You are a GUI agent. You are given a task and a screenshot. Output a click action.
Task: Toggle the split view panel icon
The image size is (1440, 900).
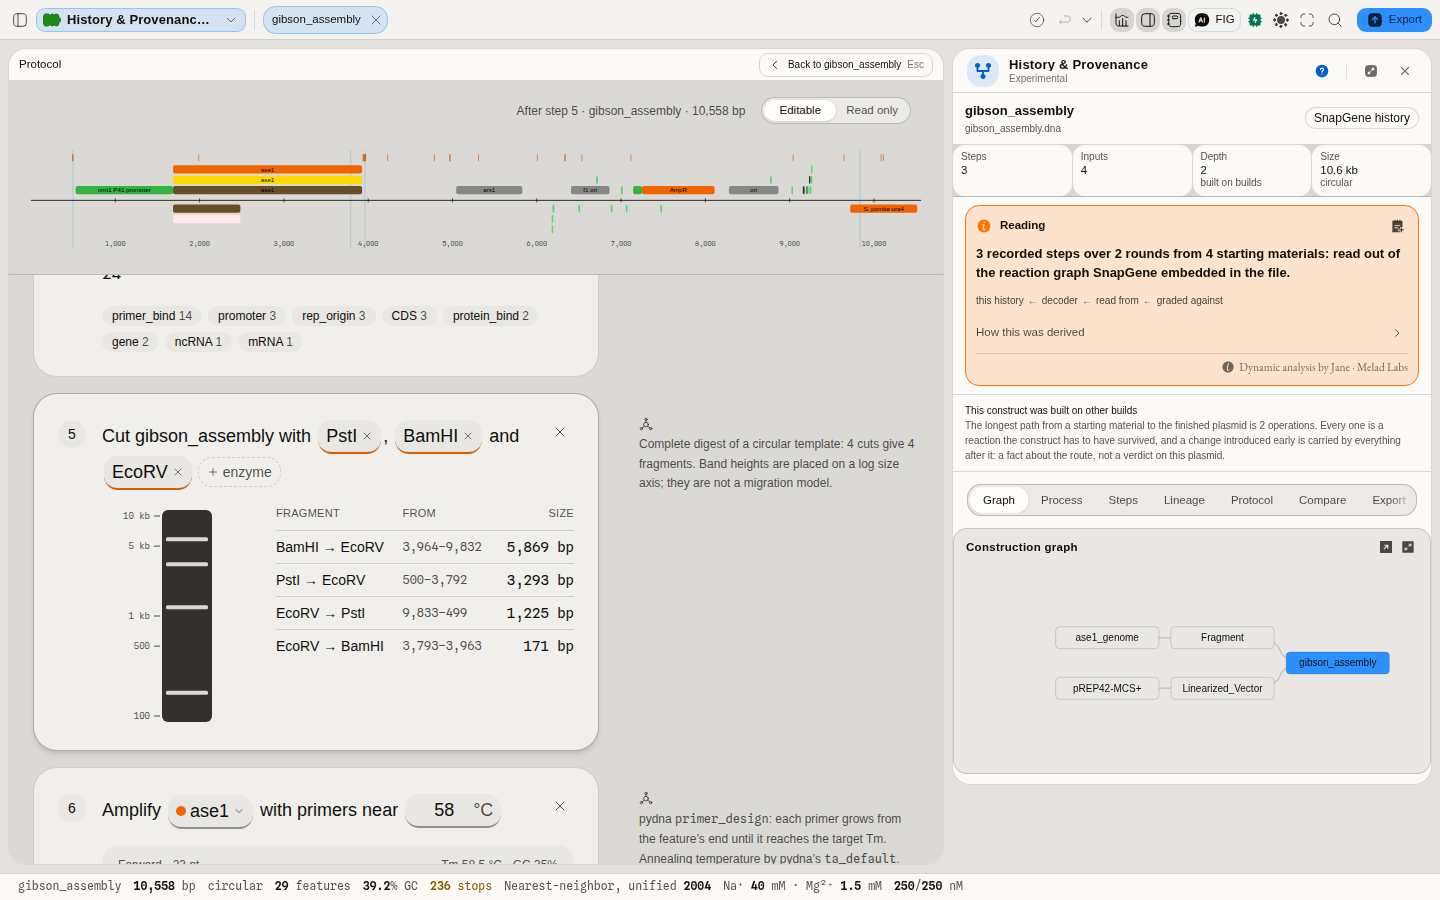[x=1148, y=20]
